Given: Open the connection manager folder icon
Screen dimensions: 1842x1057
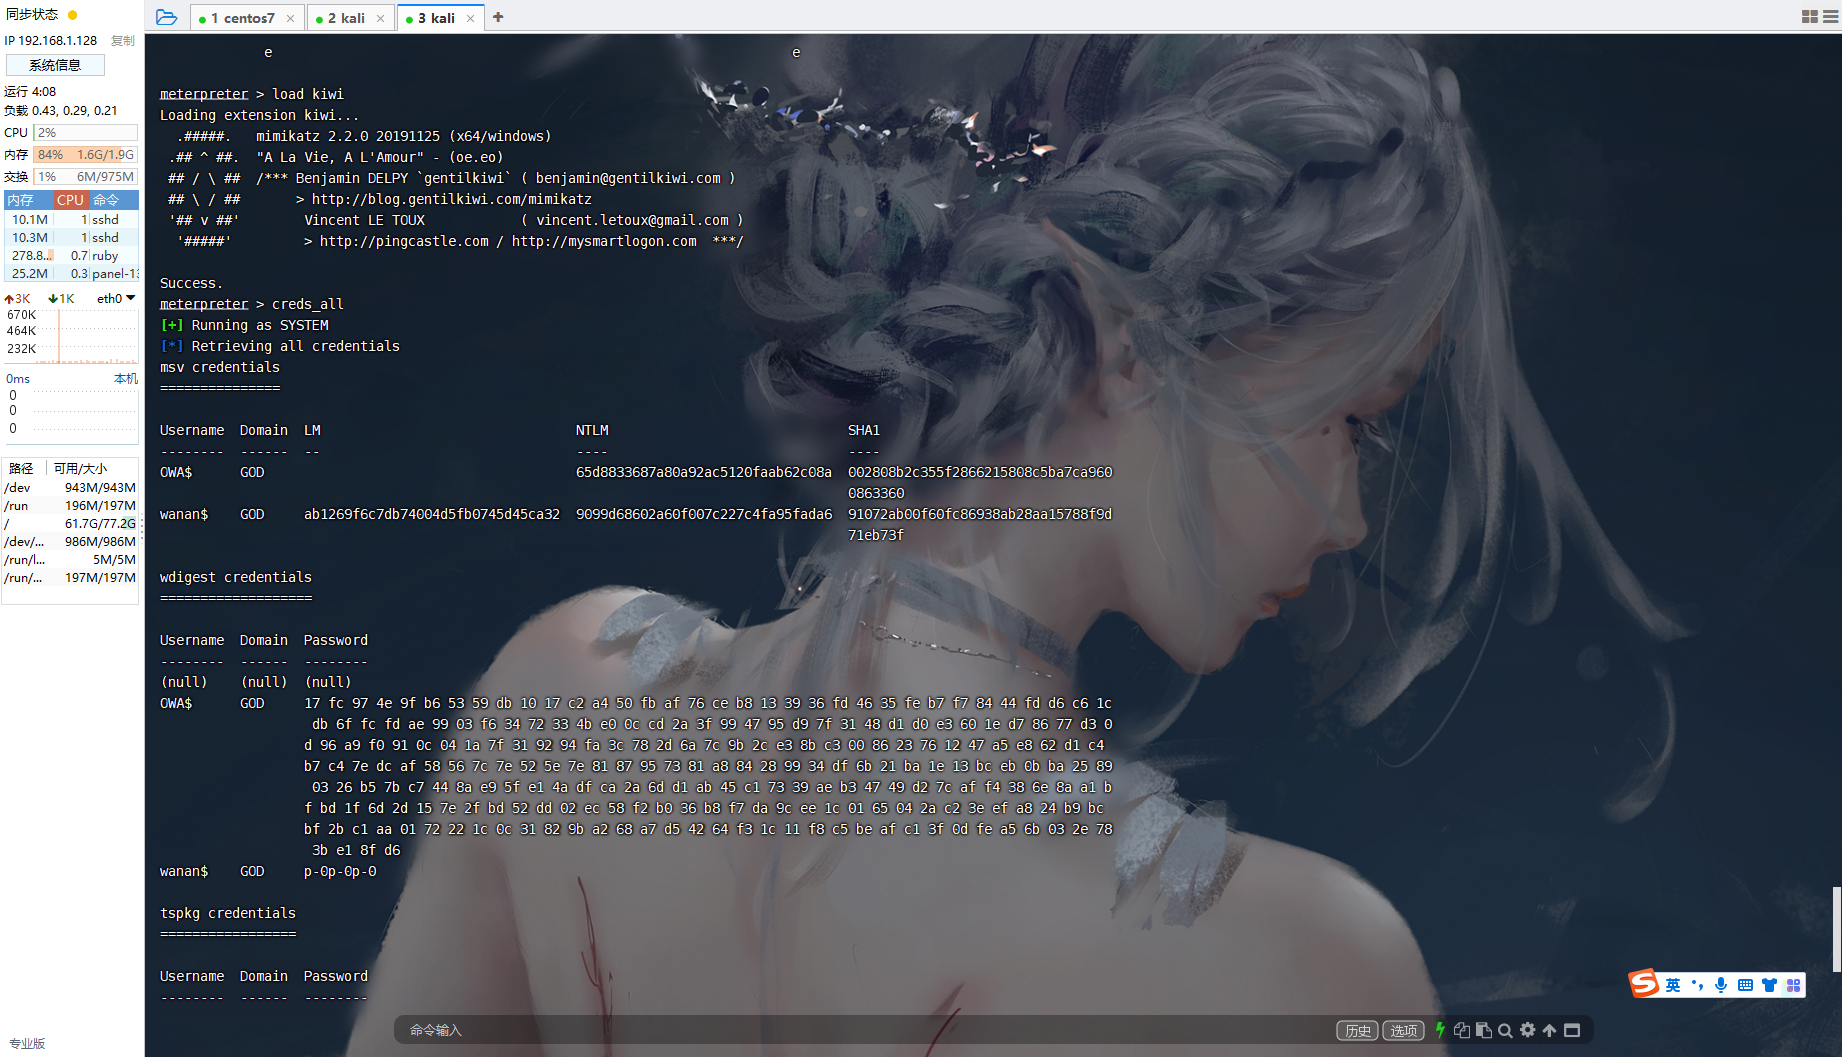Looking at the screenshot, I should pos(167,17).
